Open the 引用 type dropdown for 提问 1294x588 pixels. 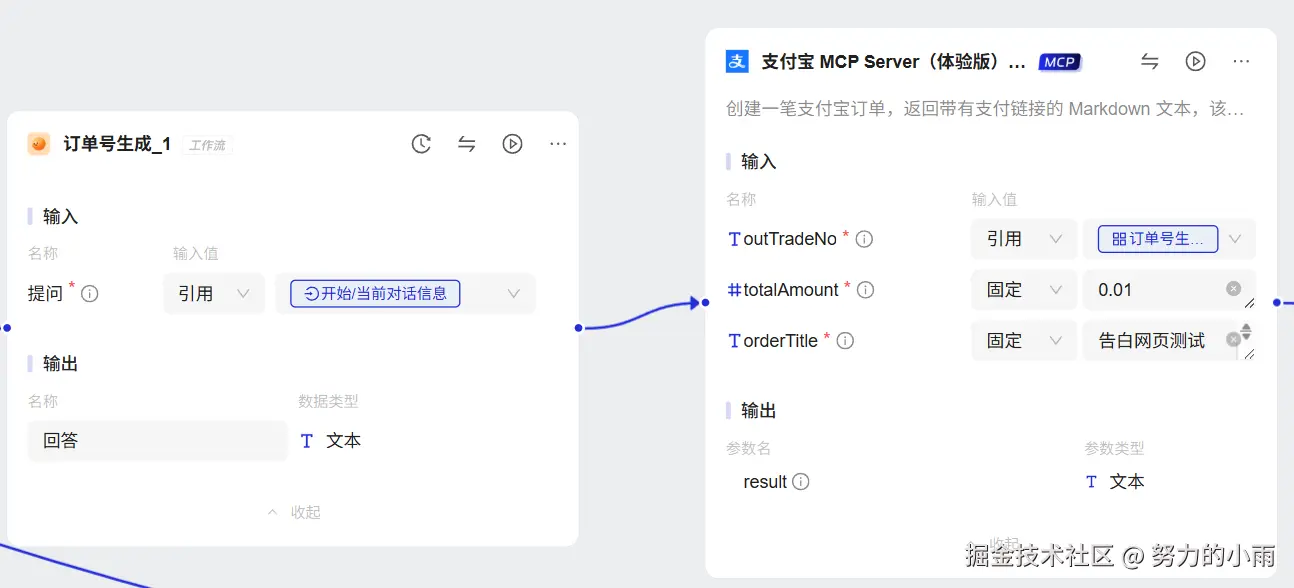pos(214,294)
